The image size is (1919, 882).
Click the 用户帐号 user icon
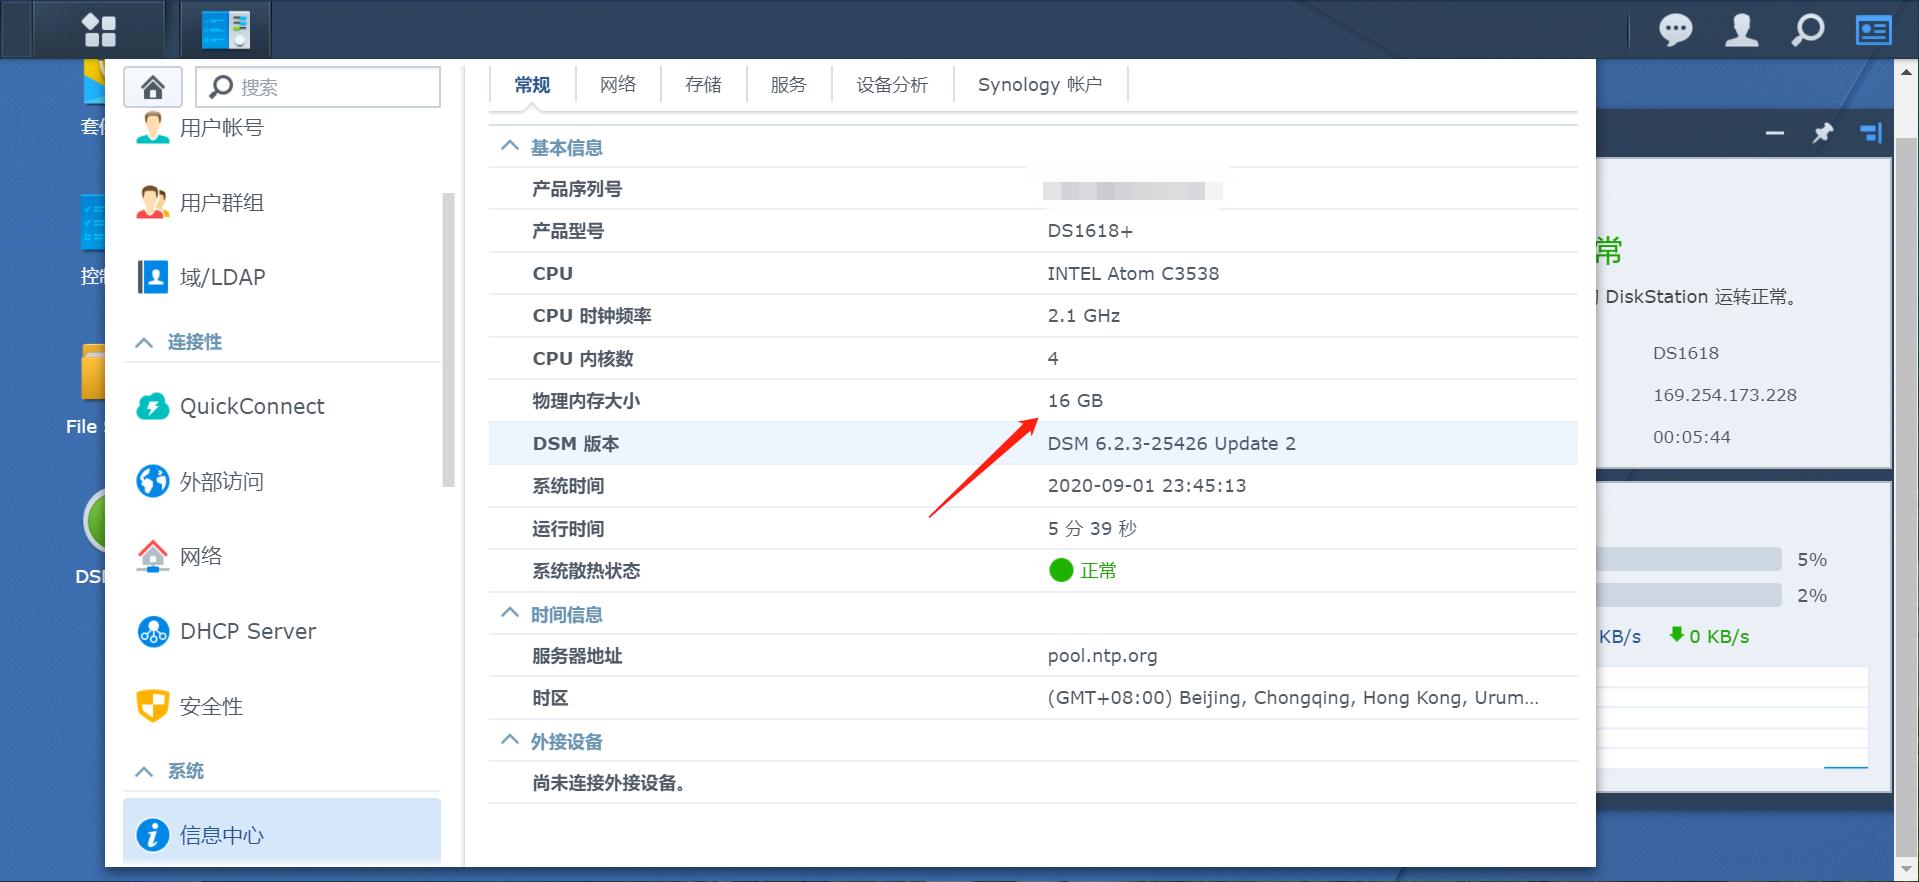coord(153,128)
